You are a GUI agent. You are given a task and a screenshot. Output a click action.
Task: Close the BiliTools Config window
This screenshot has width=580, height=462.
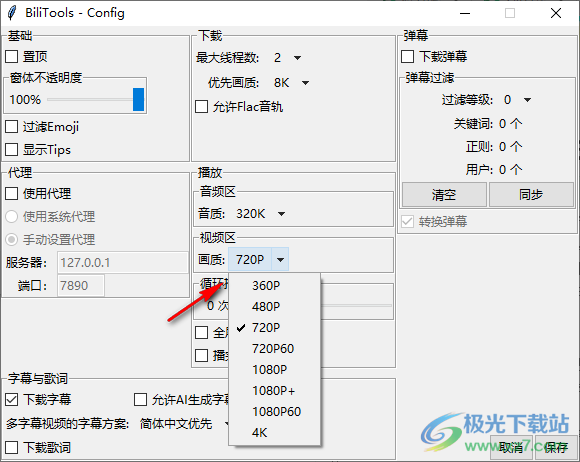(x=556, y=13)
